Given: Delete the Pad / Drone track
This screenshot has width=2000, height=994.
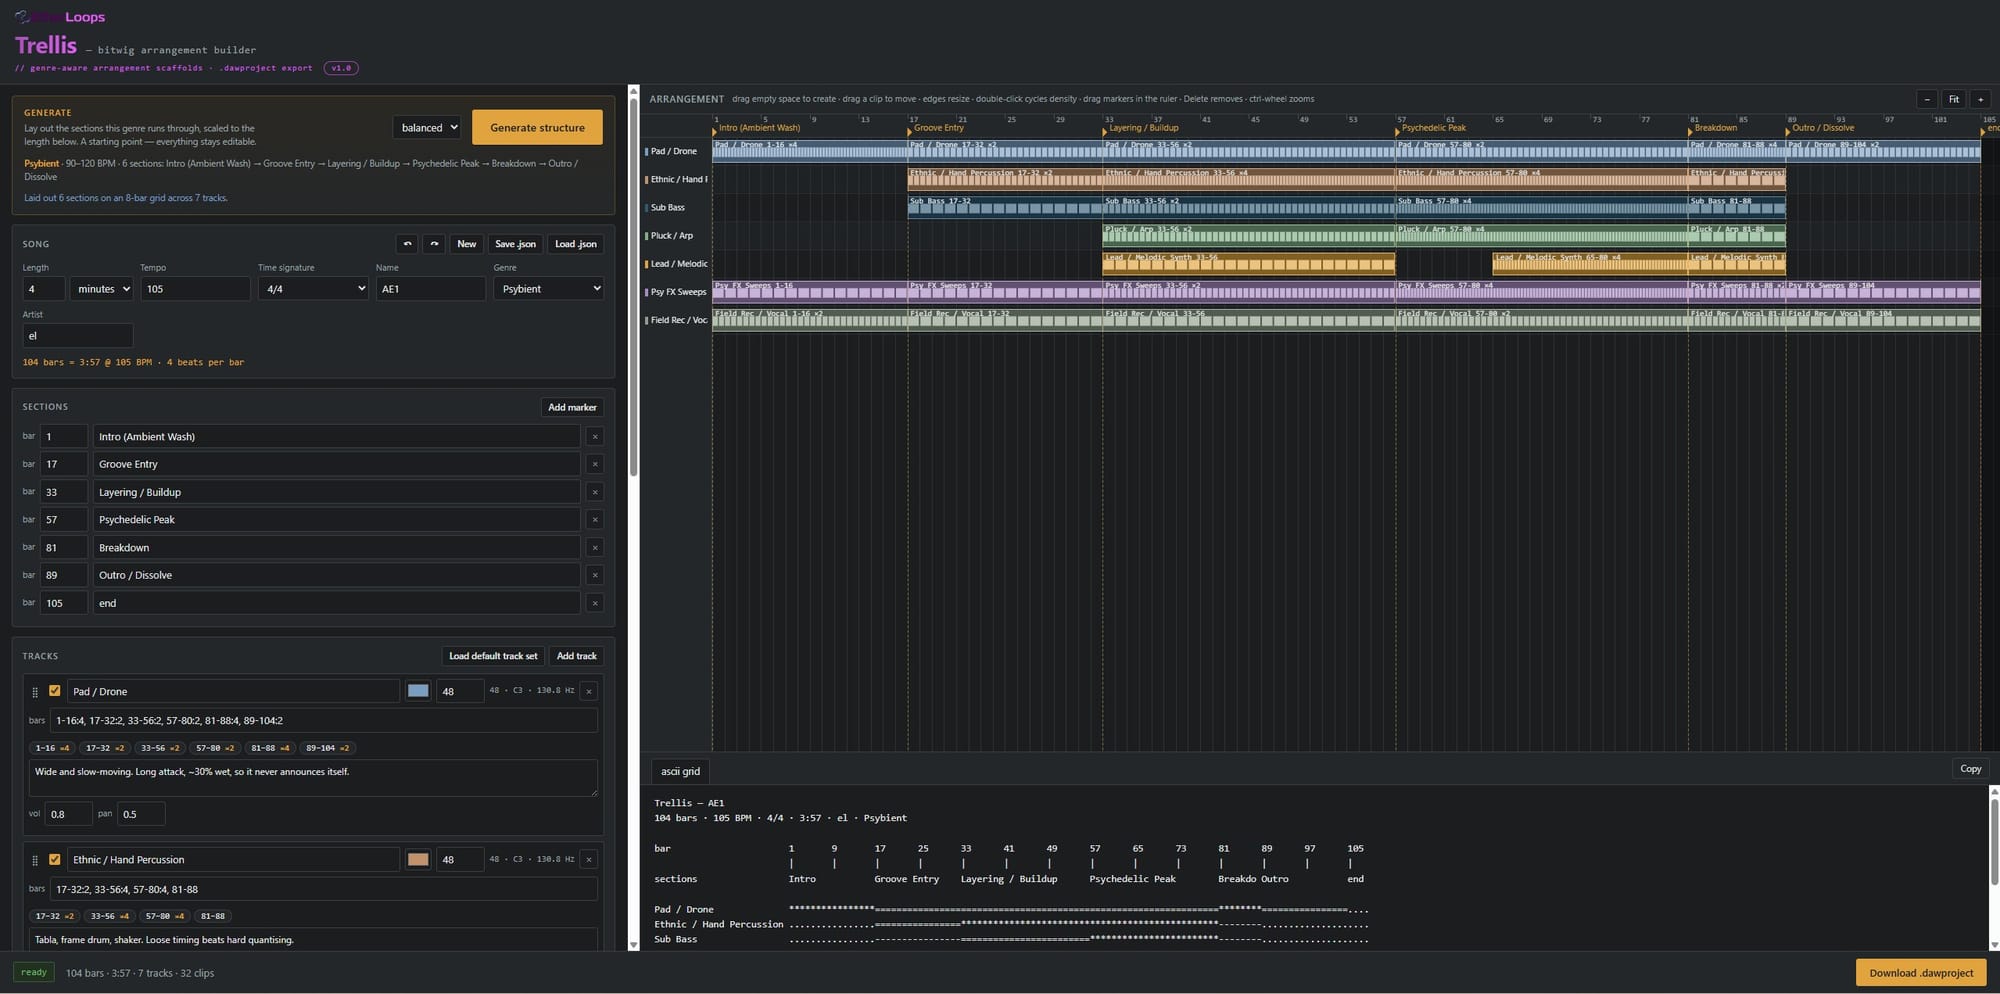Looking at the screenshot, I should pos(589,691).
